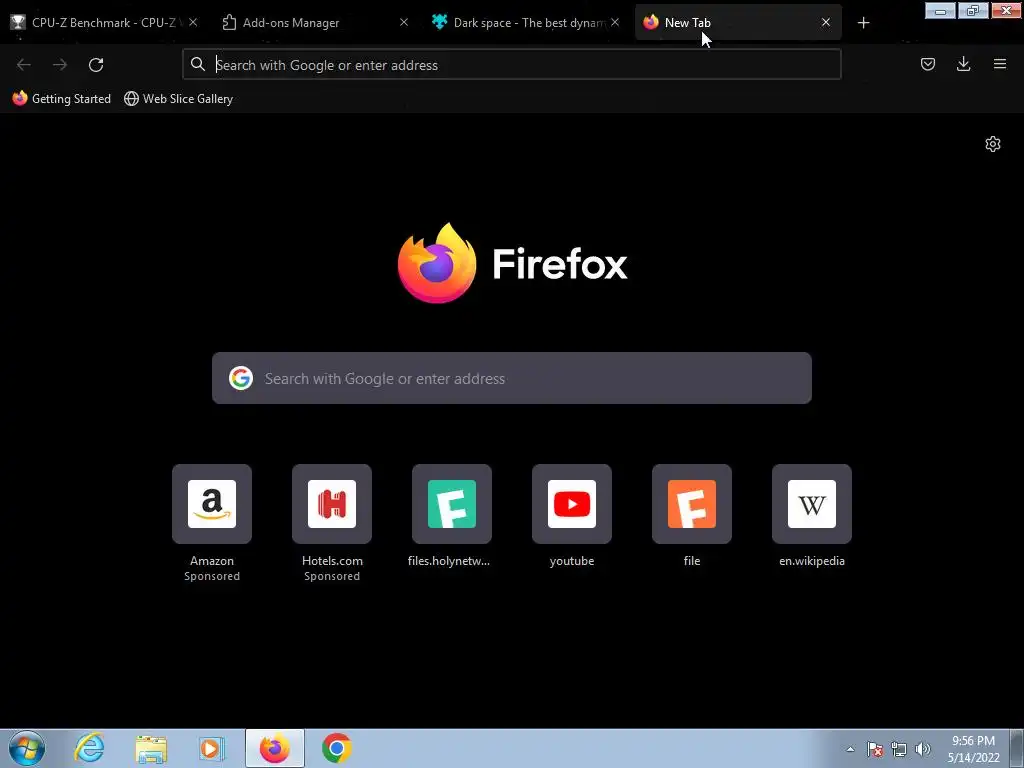The image size is (1024, 768).
Task: Close the Dark space tab
Action: click(615, 22)
